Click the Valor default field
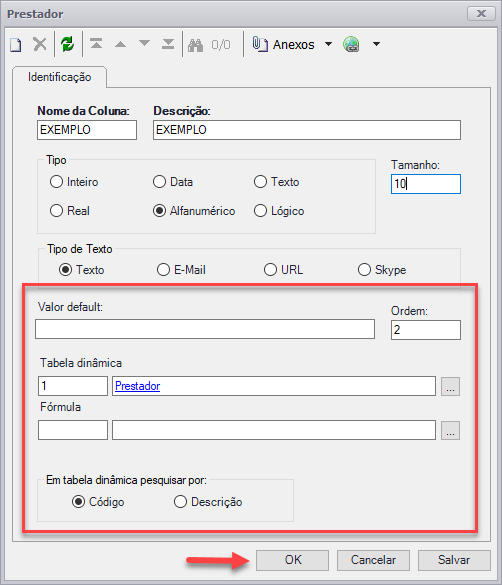Screen dimensions: 502x585 coord(205,329)
